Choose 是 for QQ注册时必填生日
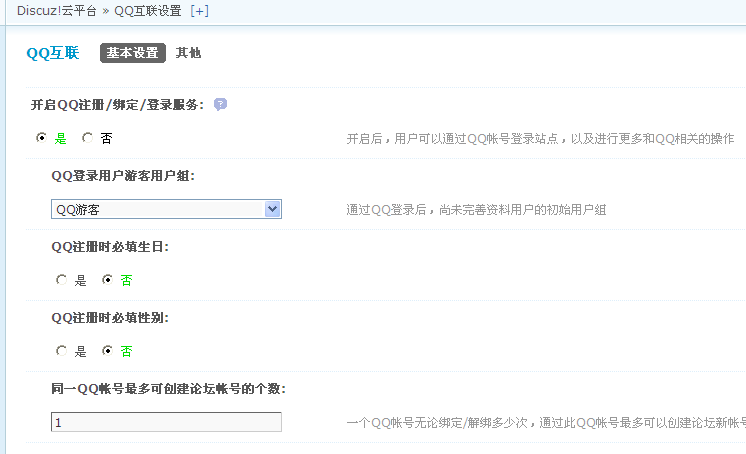The height and width of the screenshot is (454, 746). coord(62,280)
